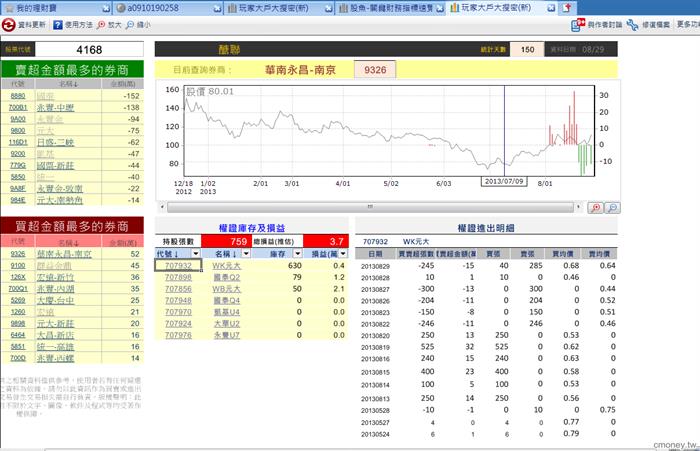The image size is (700, 451).
Task: Open the blue 使用方法 help icon
Action: tap(58, 25)
